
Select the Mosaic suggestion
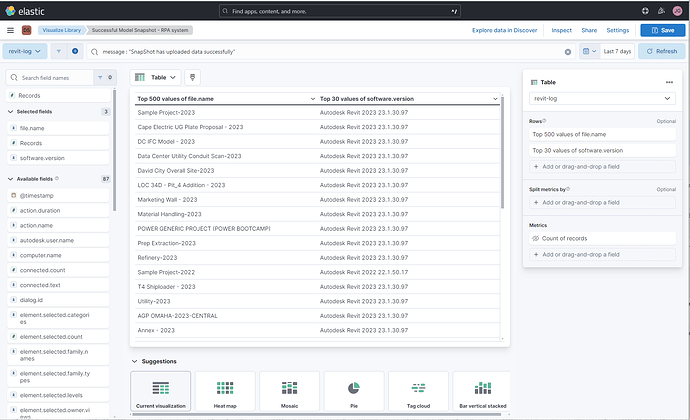click(290, 391)
